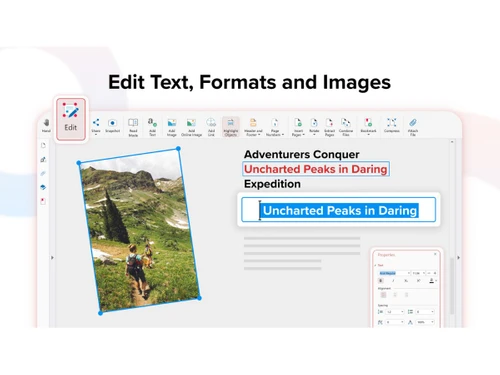Click the Combine Files tool
Image resolution: width=500 pixels, height=375 pixels.
[x=346, y=127]
